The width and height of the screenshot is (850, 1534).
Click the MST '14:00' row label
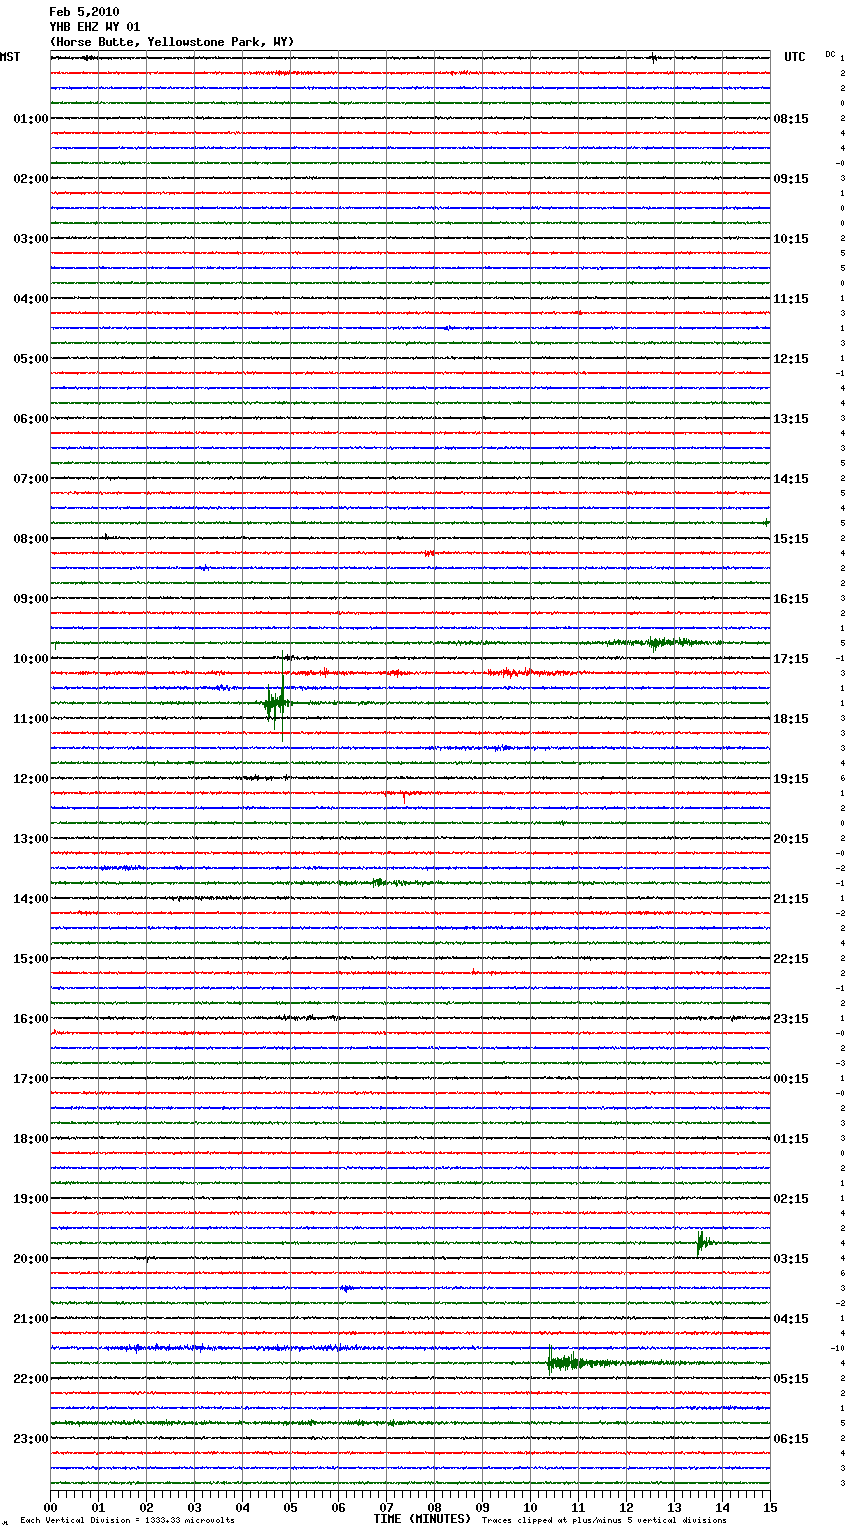tap(31, 899)
